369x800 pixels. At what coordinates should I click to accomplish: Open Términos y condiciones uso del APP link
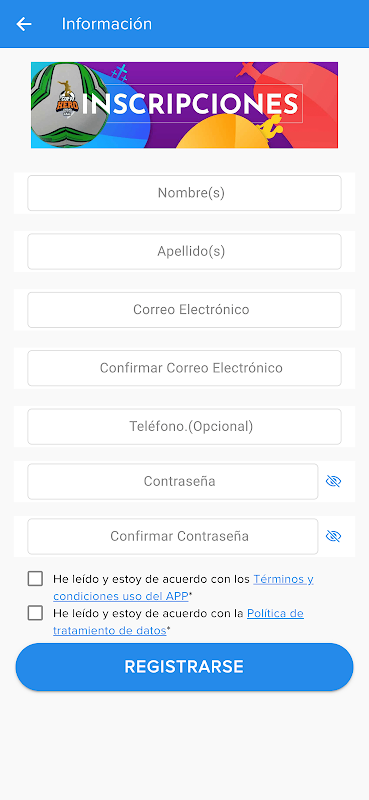pyautogui.click(x=183, y=587)
